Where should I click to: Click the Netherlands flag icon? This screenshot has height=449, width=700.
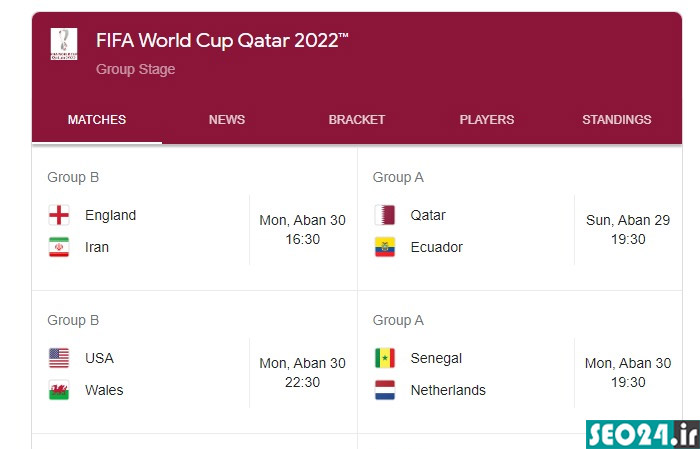[x=385, y=390]
